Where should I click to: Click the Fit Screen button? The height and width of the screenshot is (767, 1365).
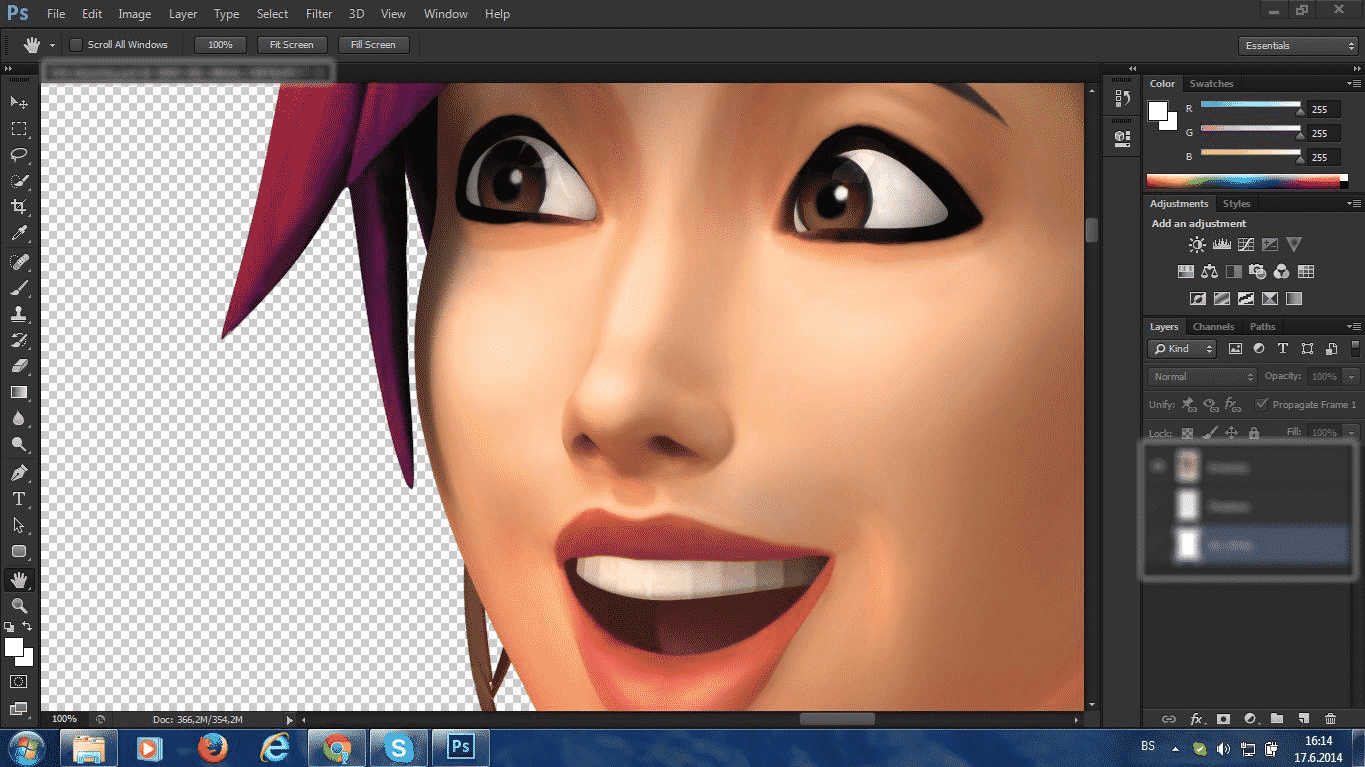[291, 45]
